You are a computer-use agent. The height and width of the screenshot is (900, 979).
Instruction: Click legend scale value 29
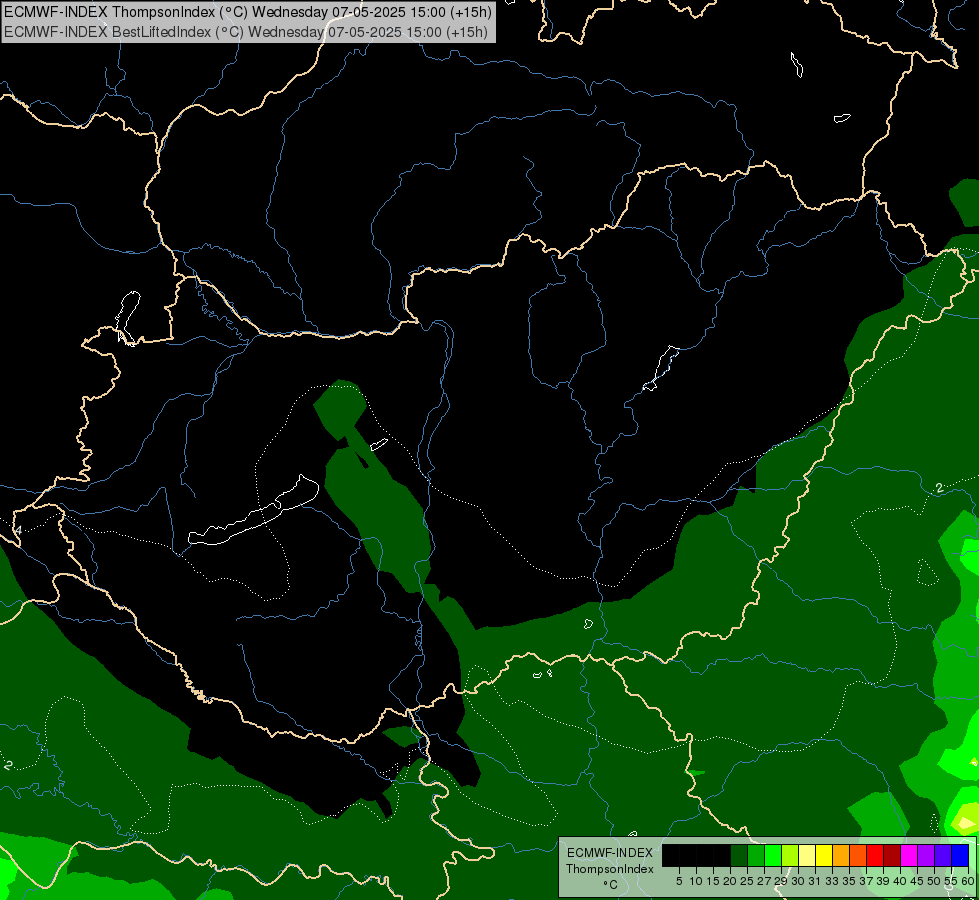tap(780, 881)
